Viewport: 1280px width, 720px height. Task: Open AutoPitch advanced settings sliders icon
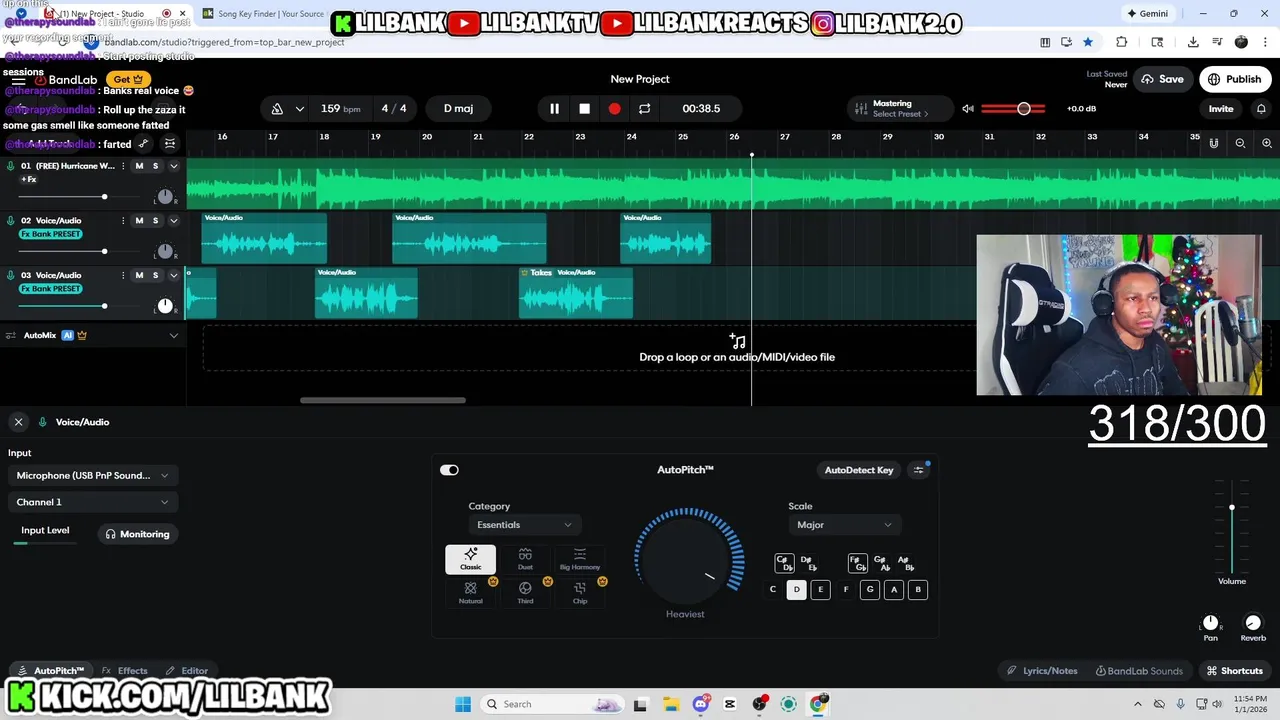click(x=919, y=470)
